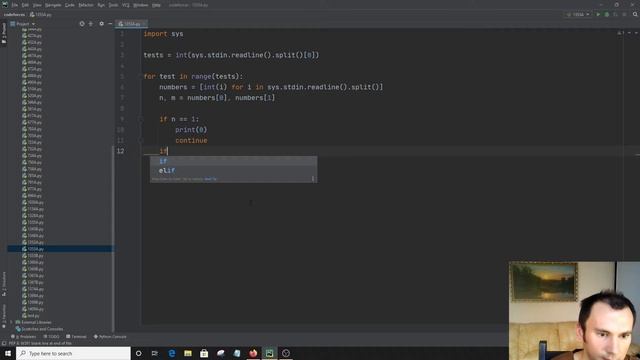Open the completion popup options dots

click(313, 179)
